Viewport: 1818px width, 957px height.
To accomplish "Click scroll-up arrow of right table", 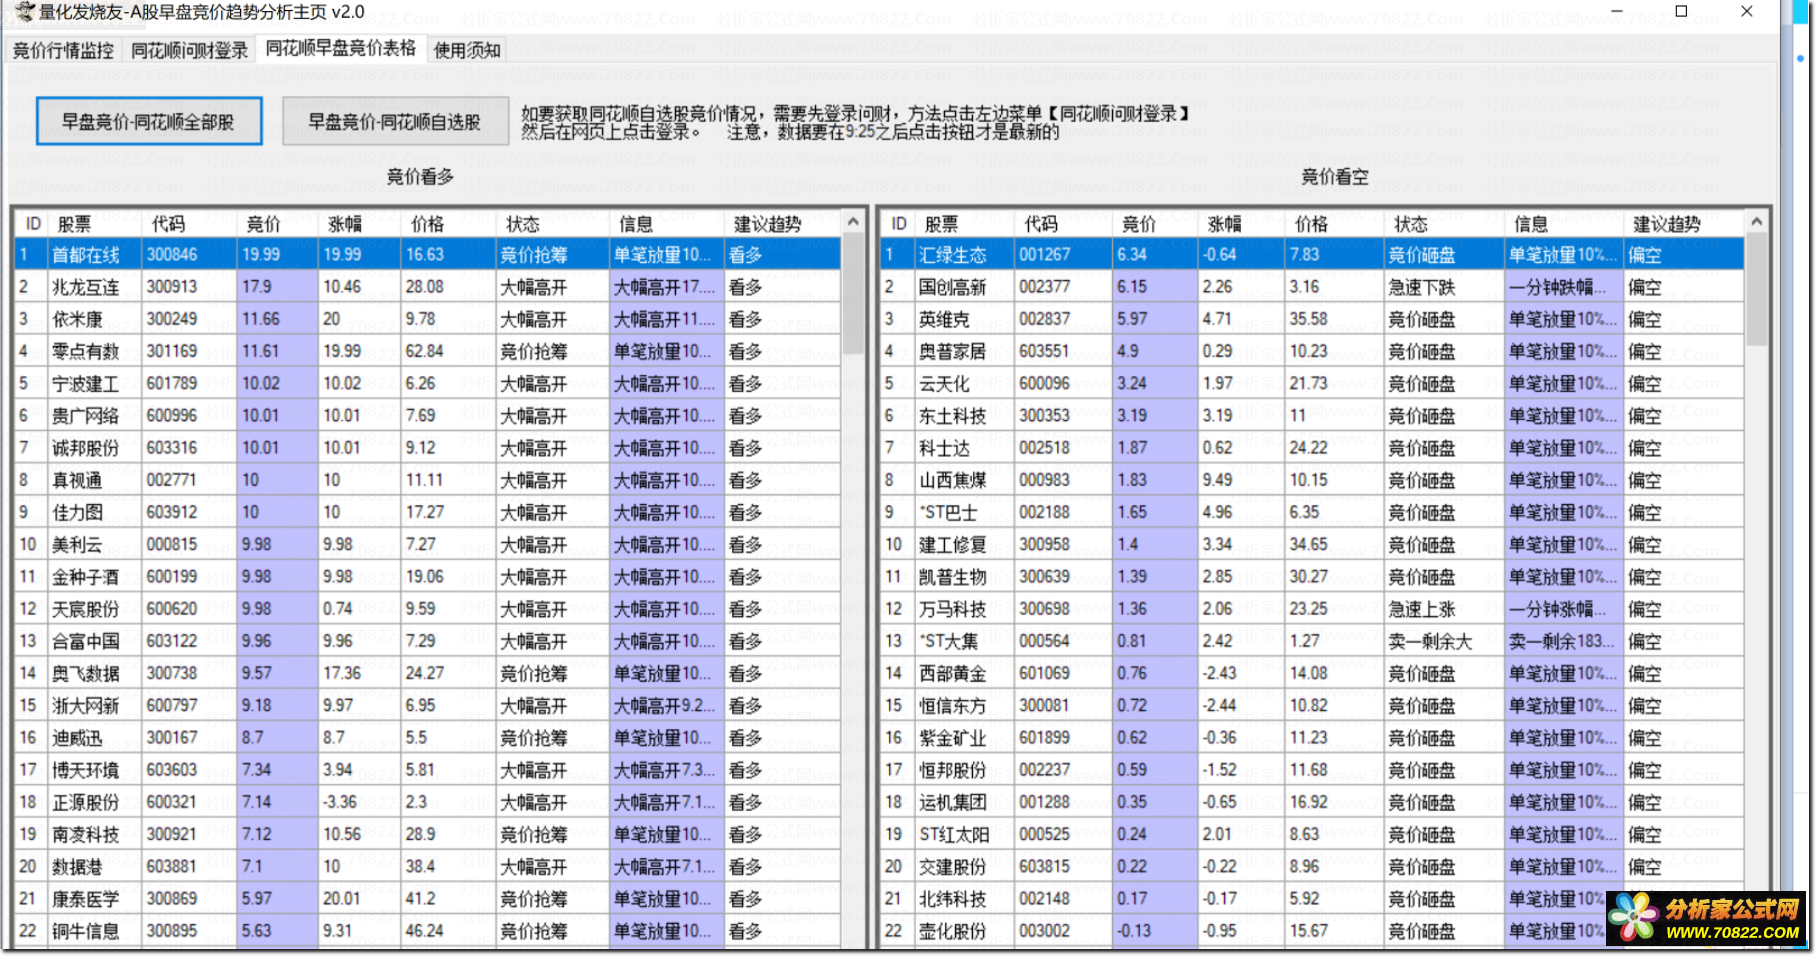I will pos(1756,222).
